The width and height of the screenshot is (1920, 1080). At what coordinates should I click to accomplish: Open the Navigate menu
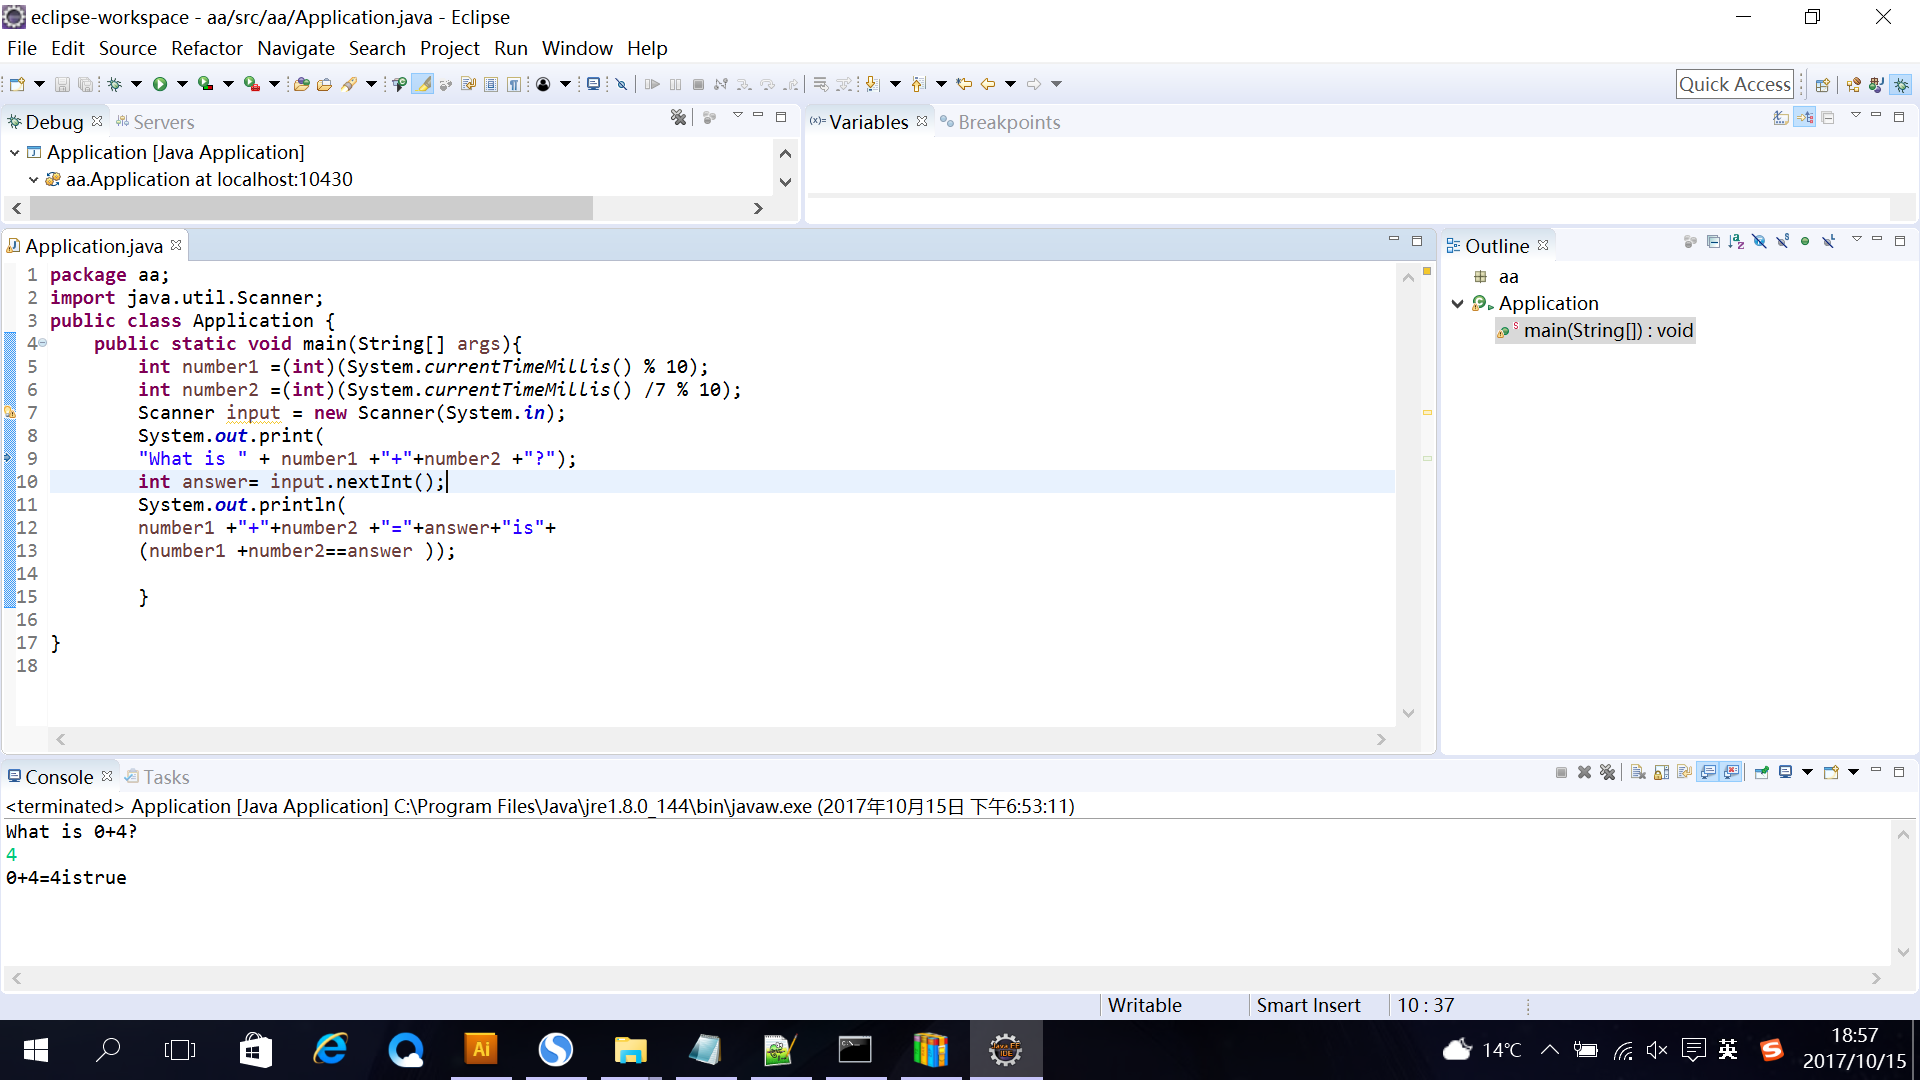(295, 48)
